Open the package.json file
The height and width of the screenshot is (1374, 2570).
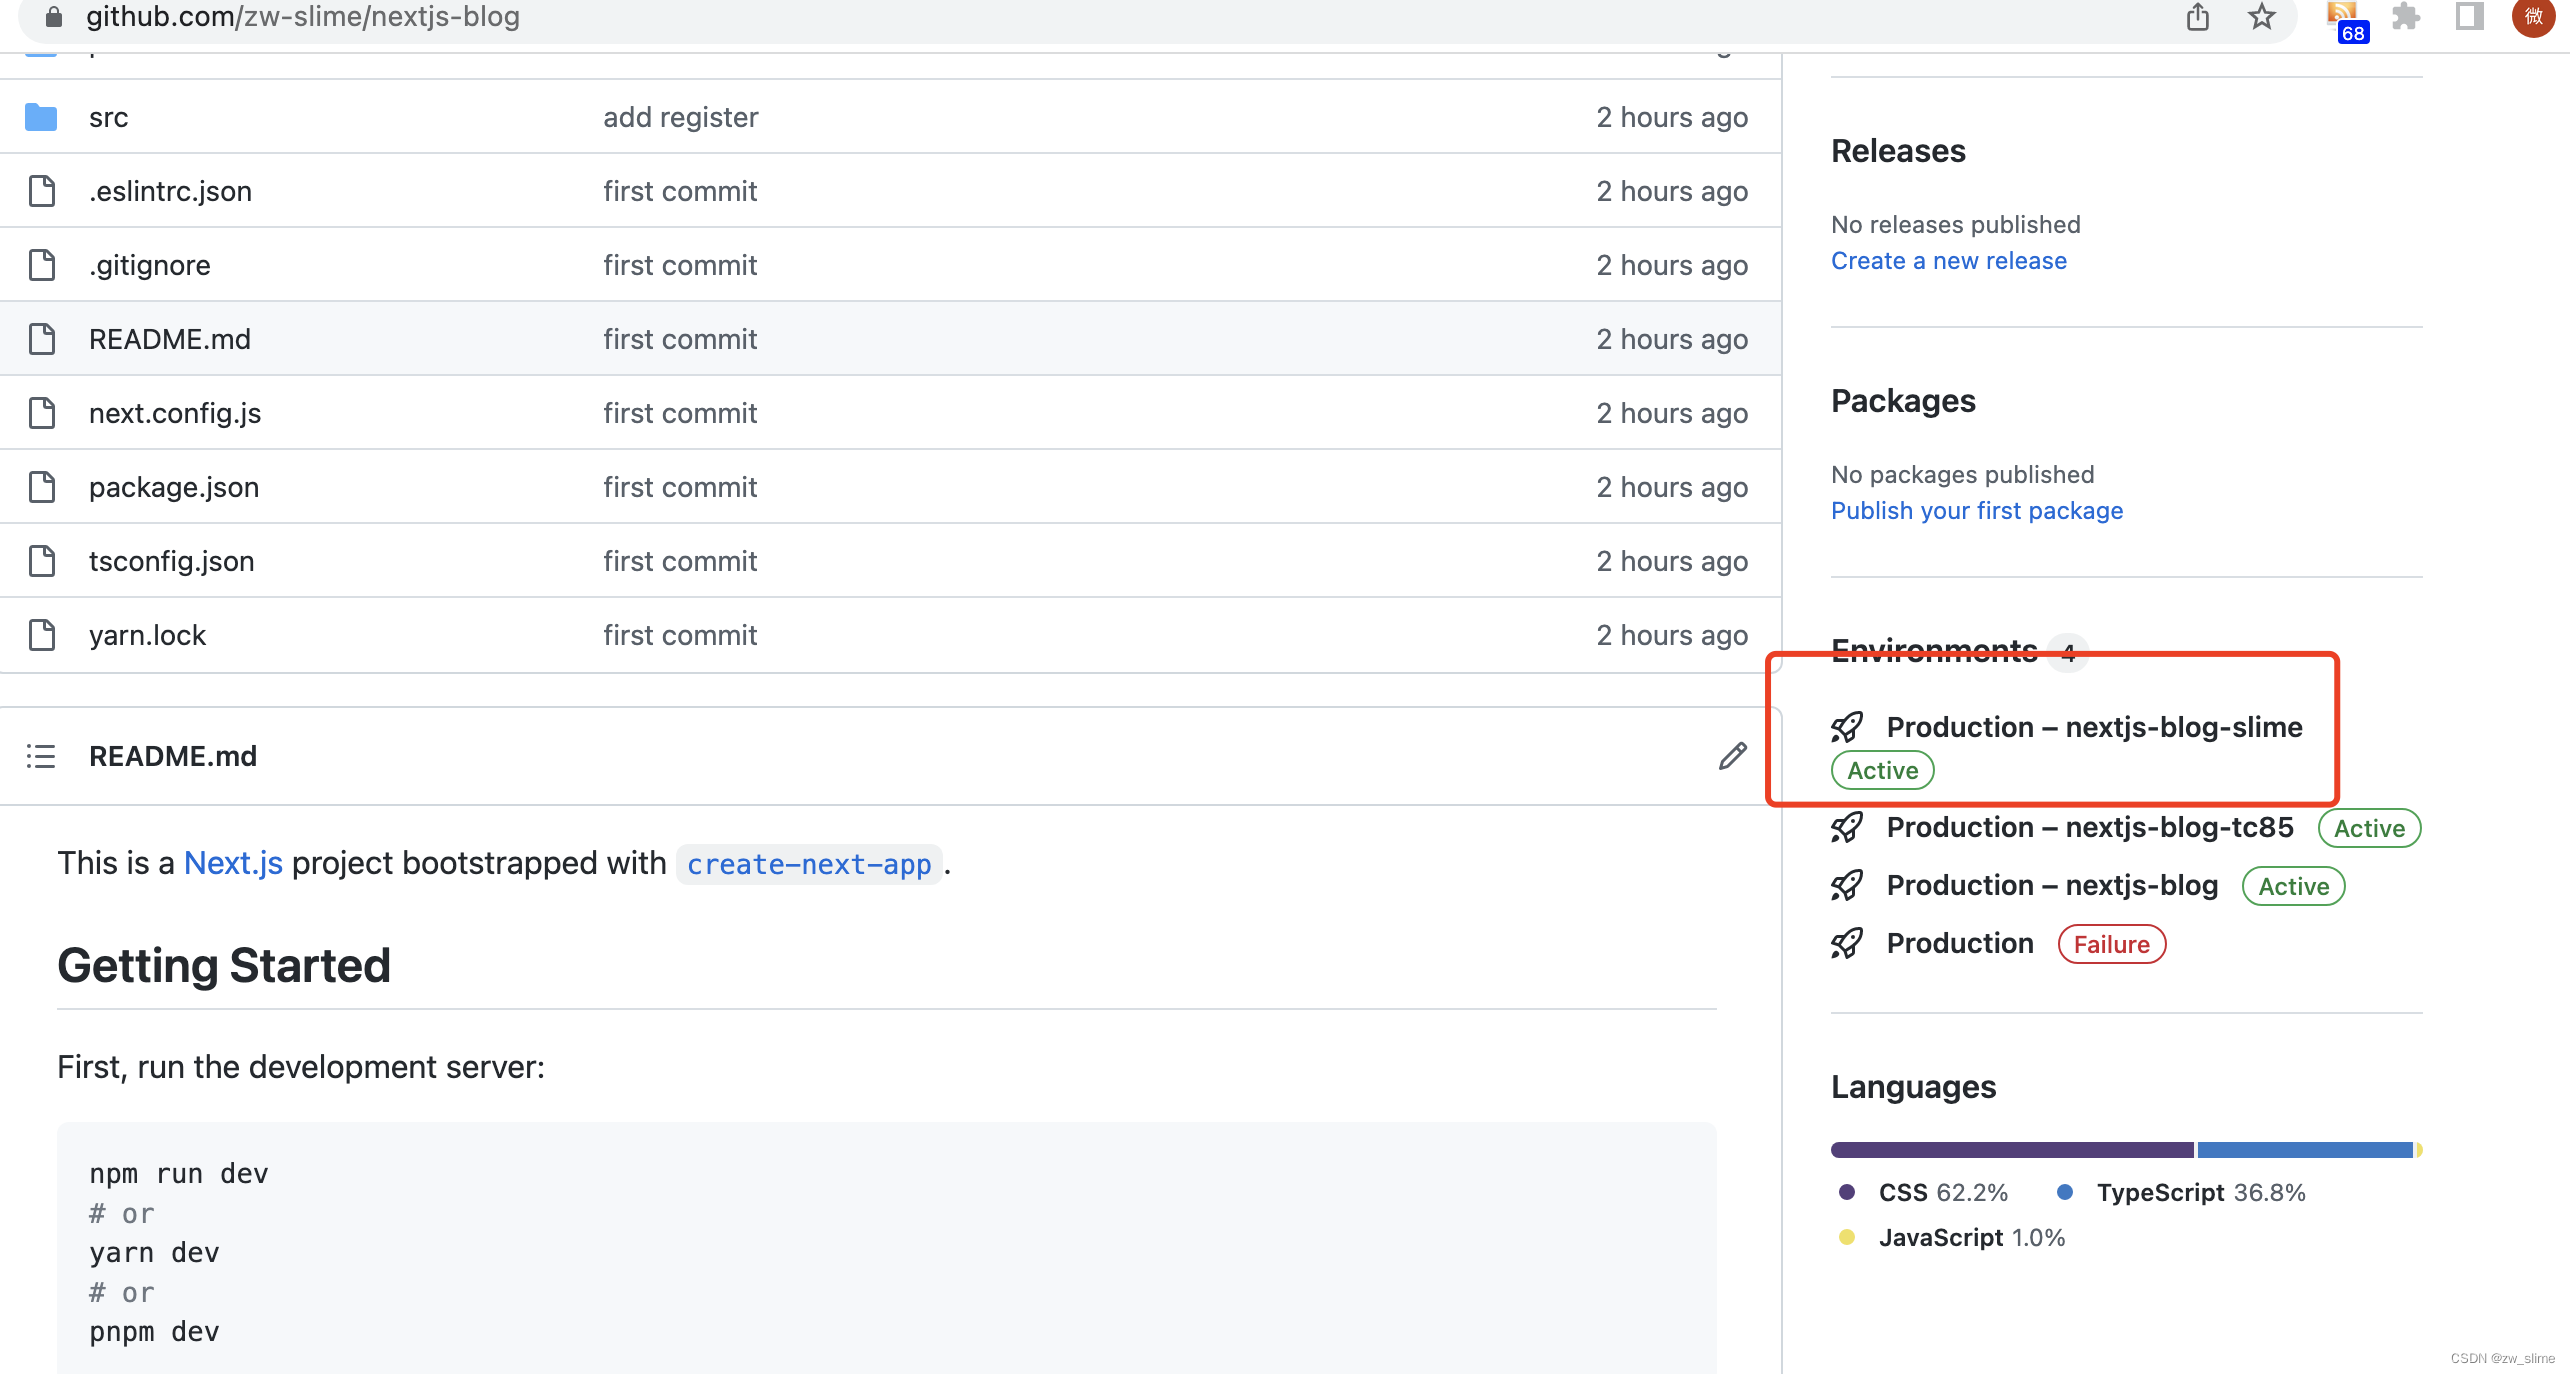pyautogui.click(x=174, y=487)
